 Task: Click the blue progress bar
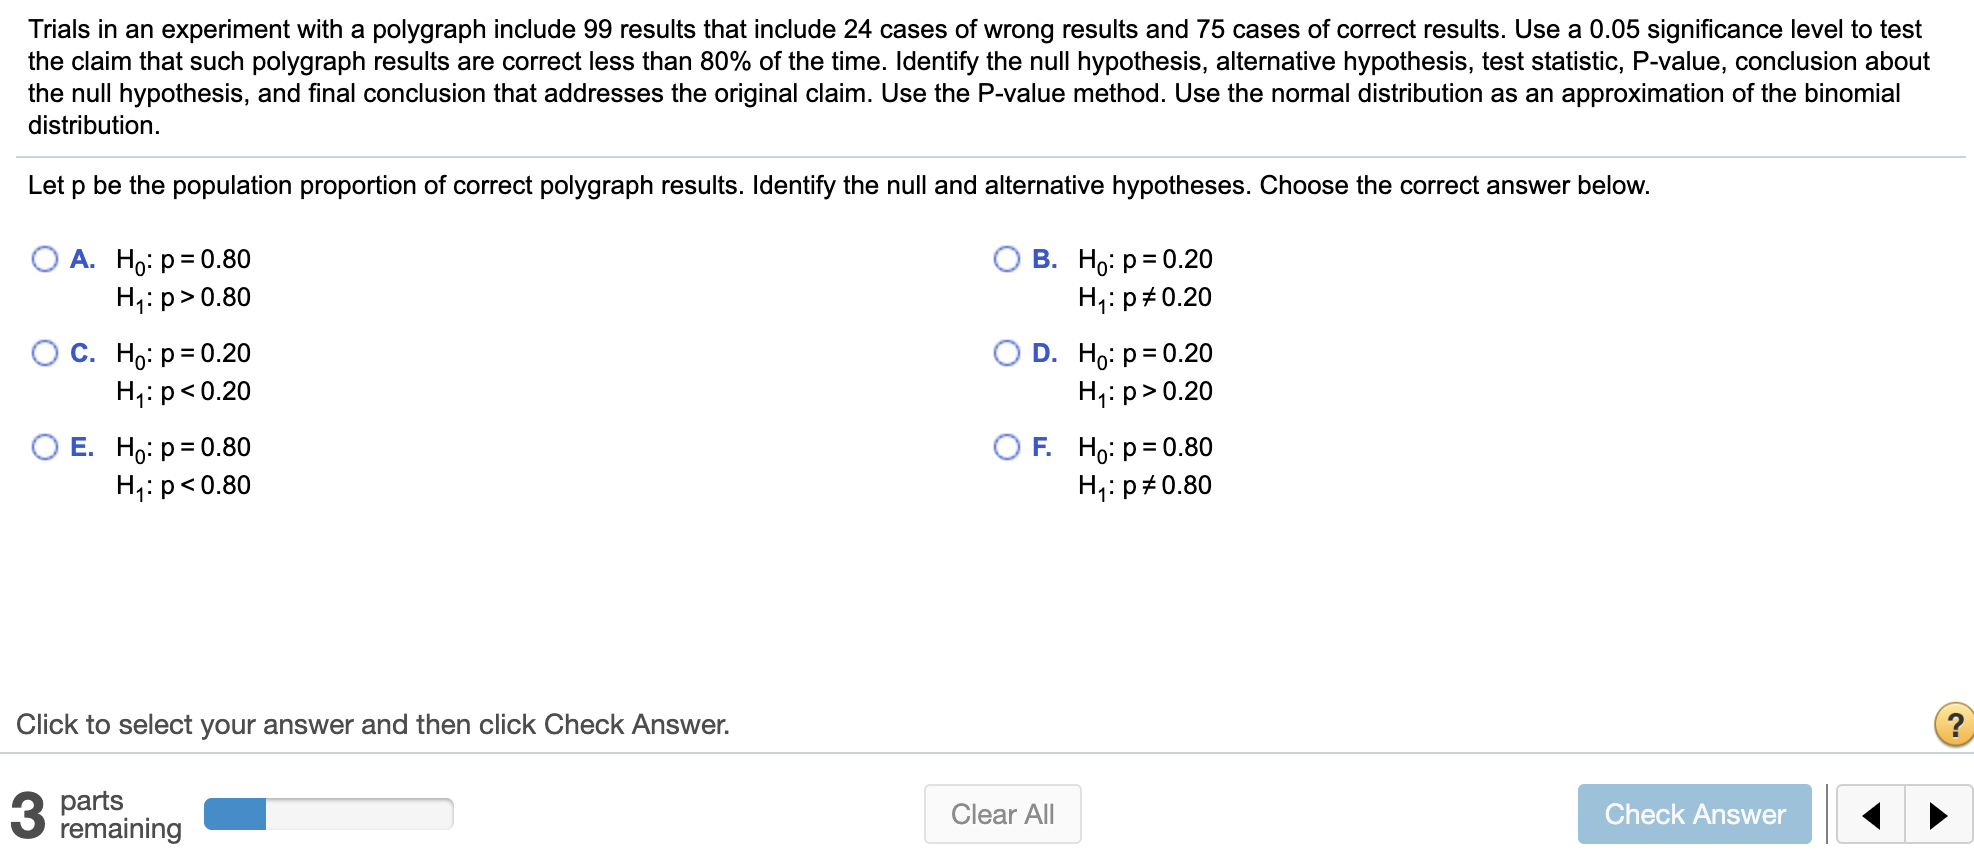pos(236,813)
